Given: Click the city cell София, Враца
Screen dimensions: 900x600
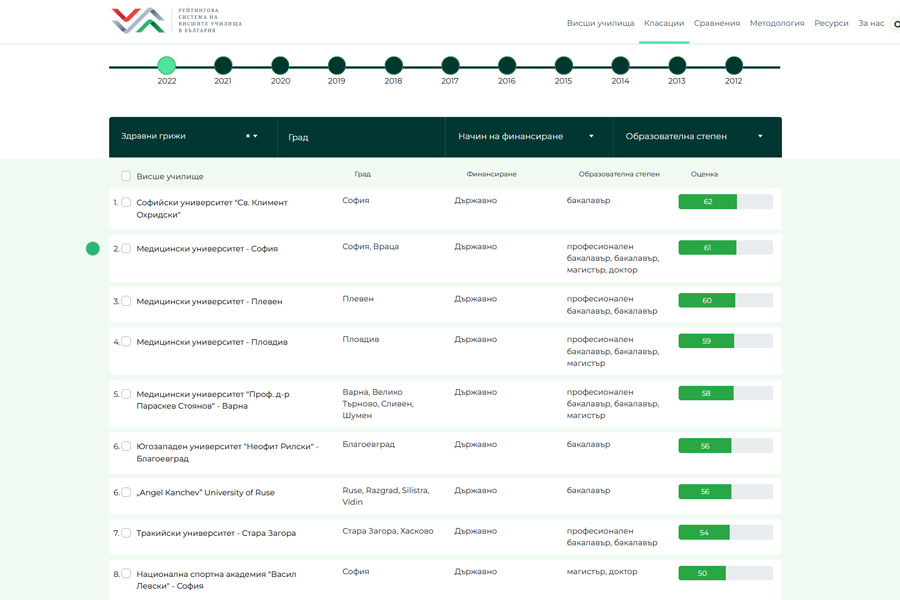Looking at the screenshot, I should tap(370, 246).
